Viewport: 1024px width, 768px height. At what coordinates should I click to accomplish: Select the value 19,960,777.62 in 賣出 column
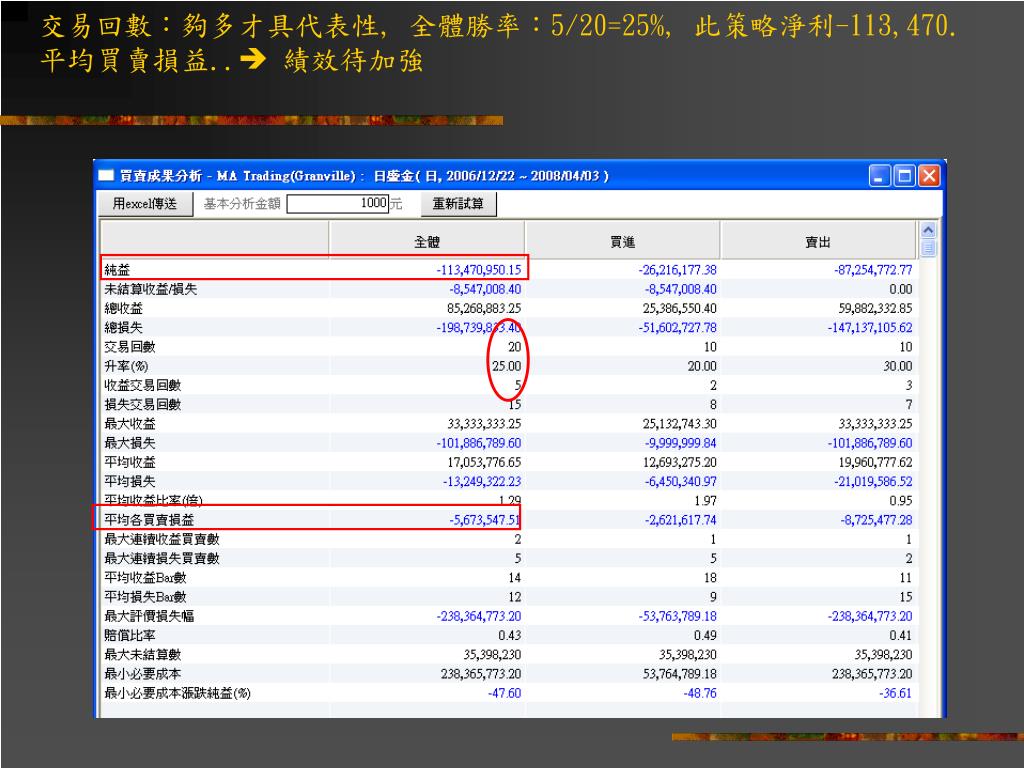tap(876, 462)
